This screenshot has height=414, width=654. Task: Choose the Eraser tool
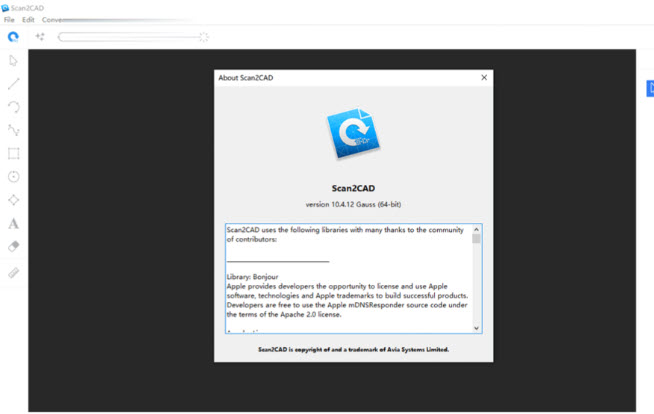(13, 246)
